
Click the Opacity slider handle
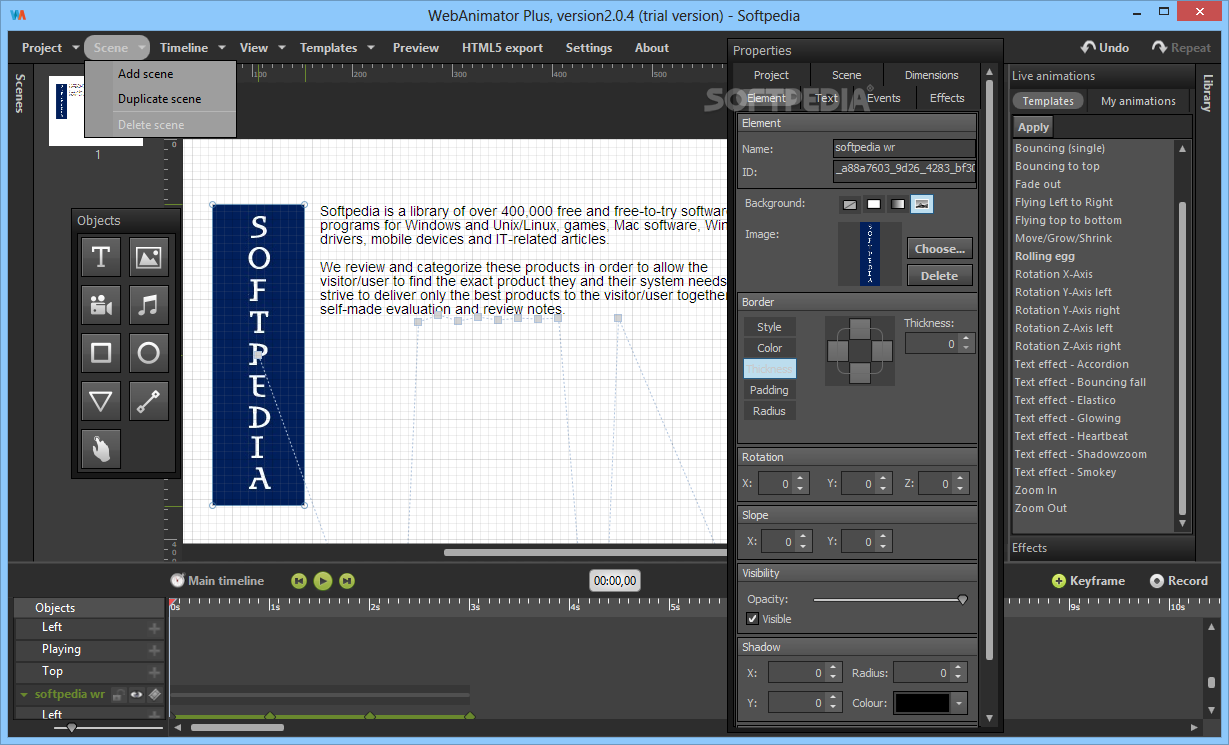(963, 599)
